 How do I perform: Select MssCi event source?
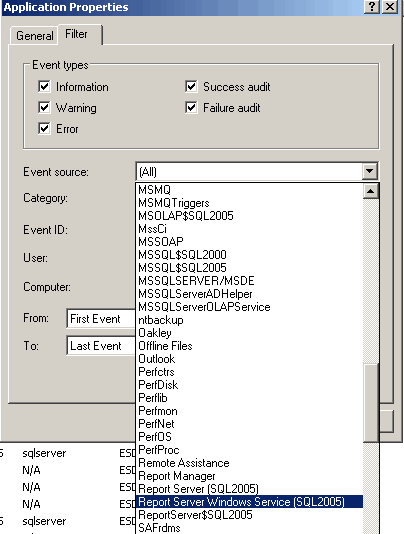(x=250, y=229)
